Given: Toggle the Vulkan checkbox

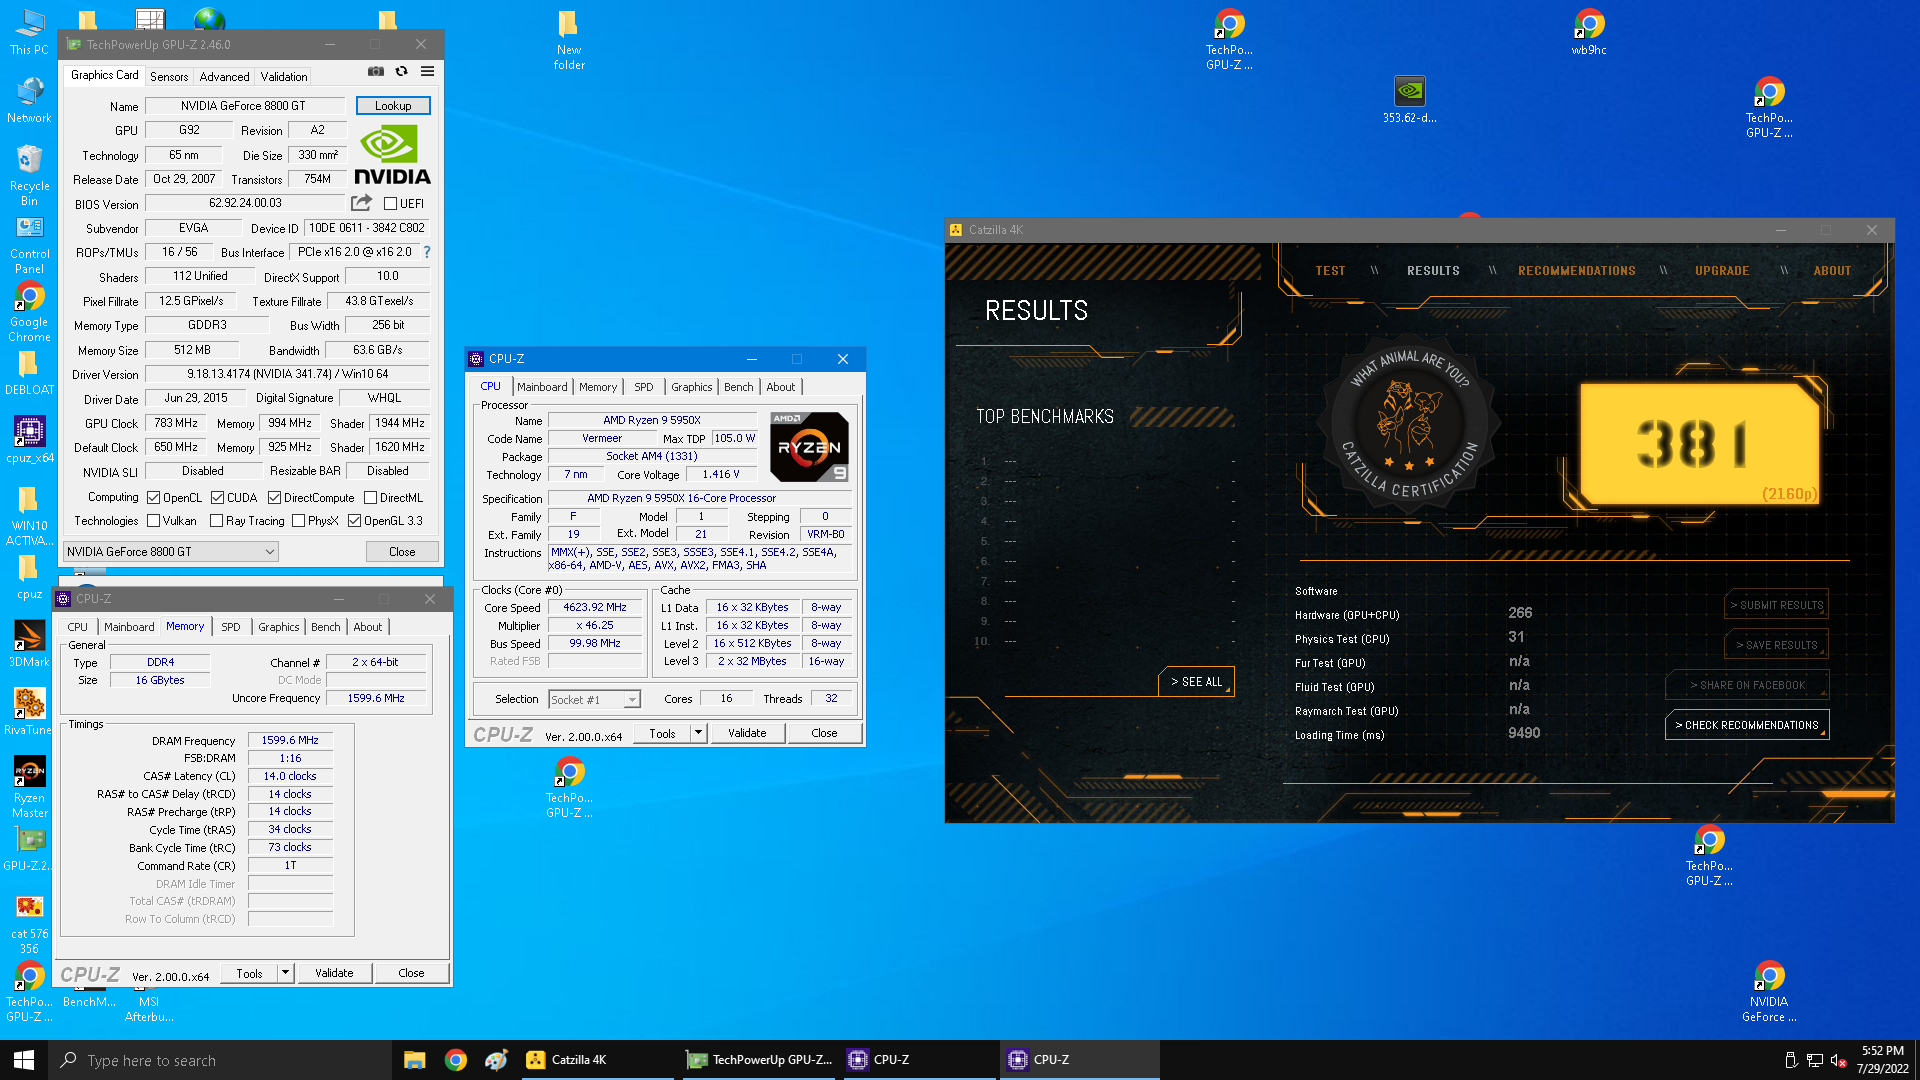Looking at the screenshot, I should click(153, 521).
